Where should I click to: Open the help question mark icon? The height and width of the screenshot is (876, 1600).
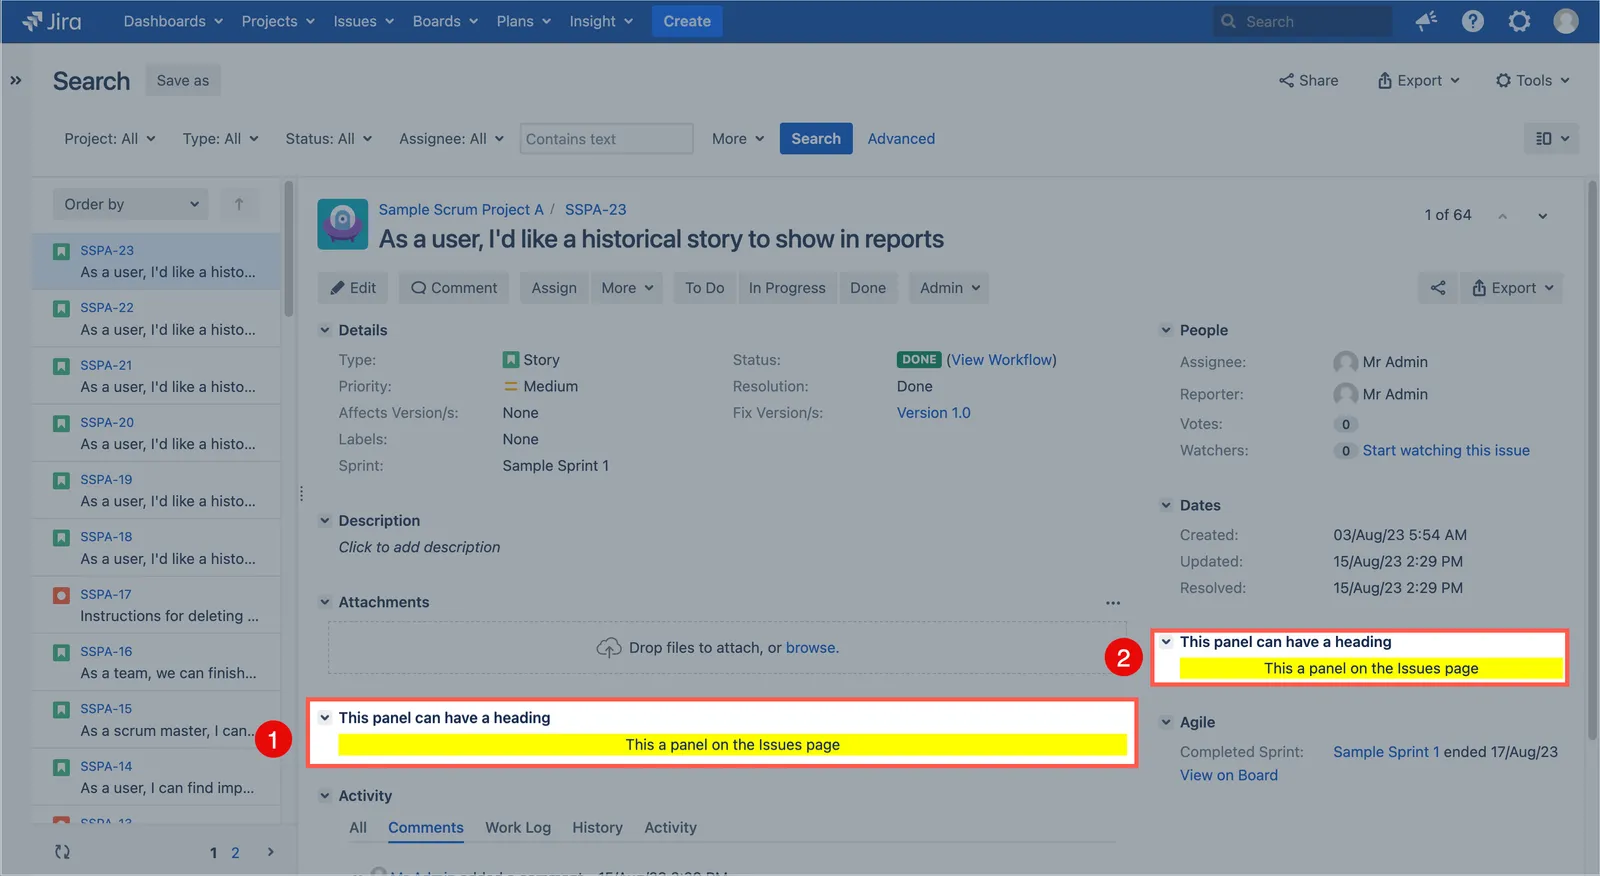[1472, 21]
